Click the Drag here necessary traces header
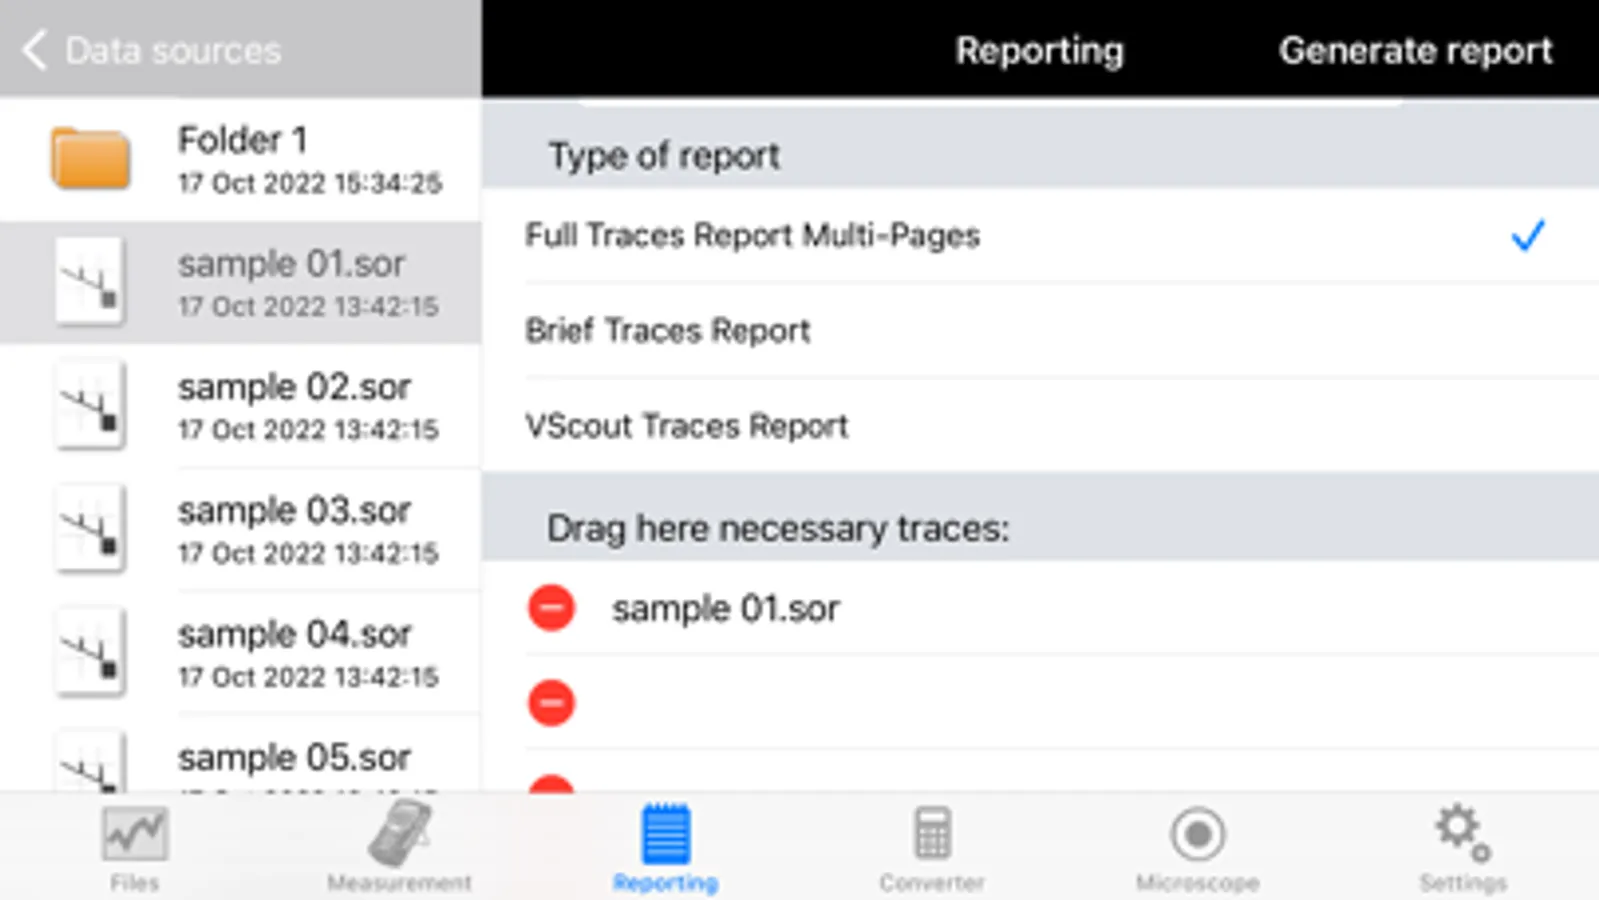The height and width of the screenshot is (900, 1599). (778, 528)
